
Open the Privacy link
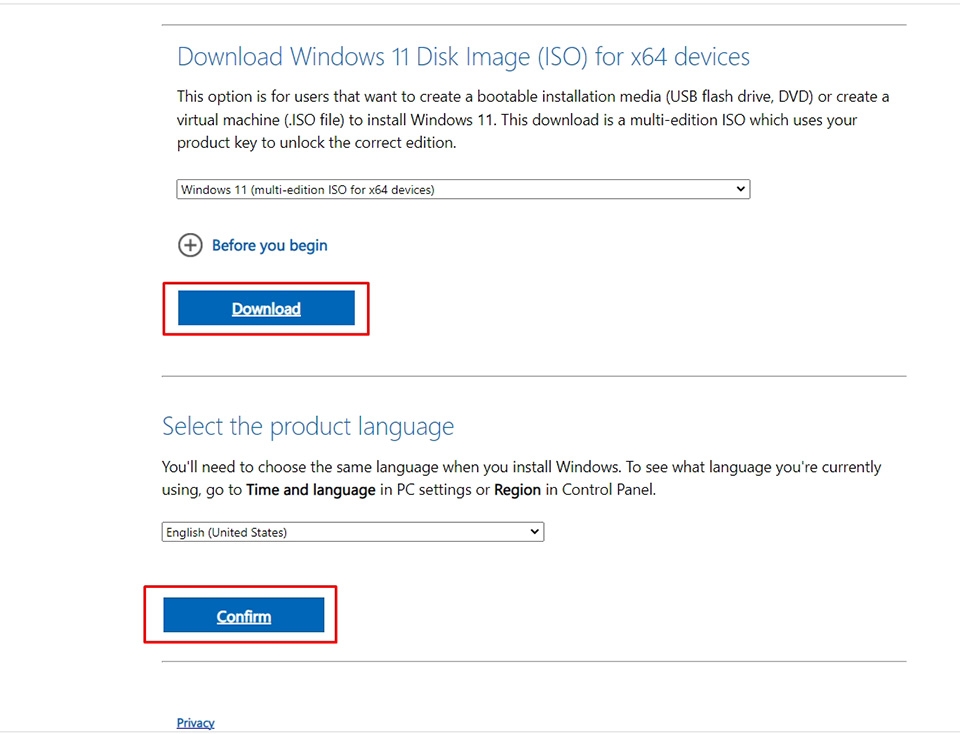tap(195, 723)
